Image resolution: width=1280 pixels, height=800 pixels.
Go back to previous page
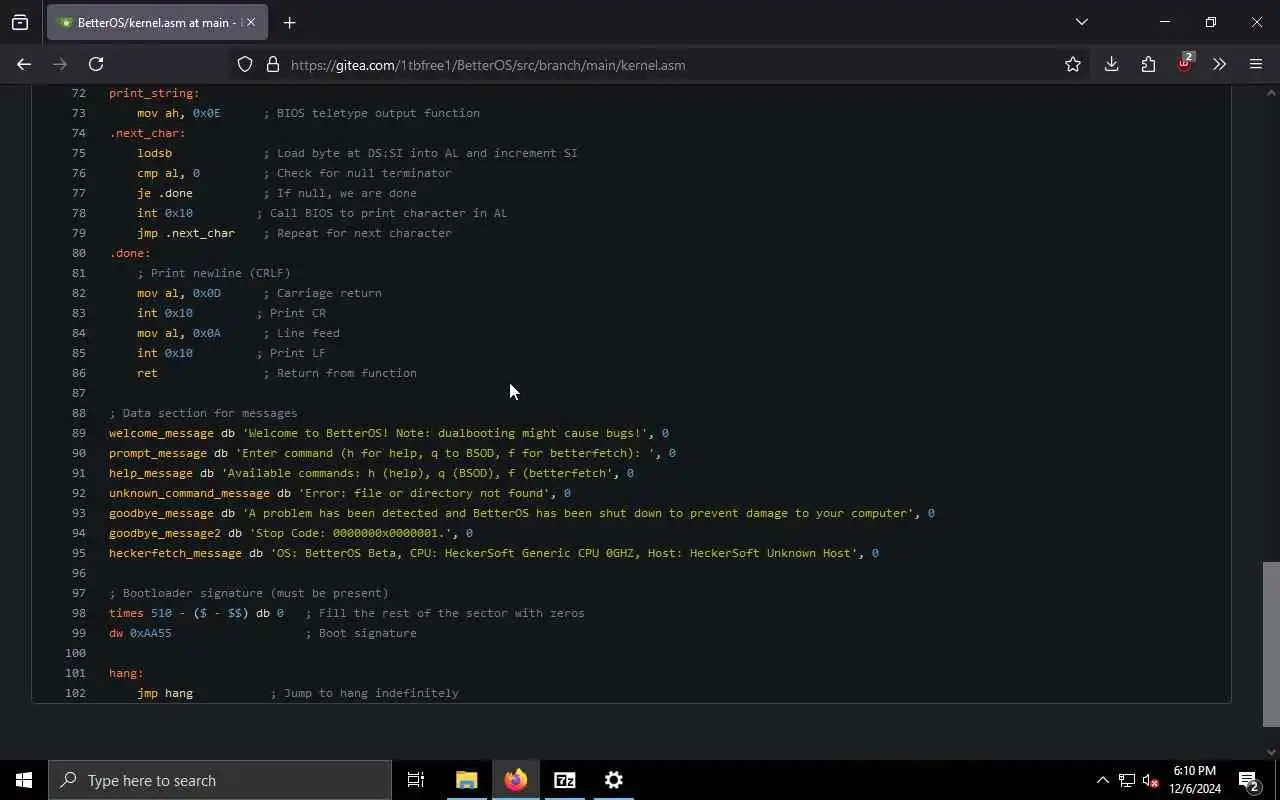[x=24, y=64]
